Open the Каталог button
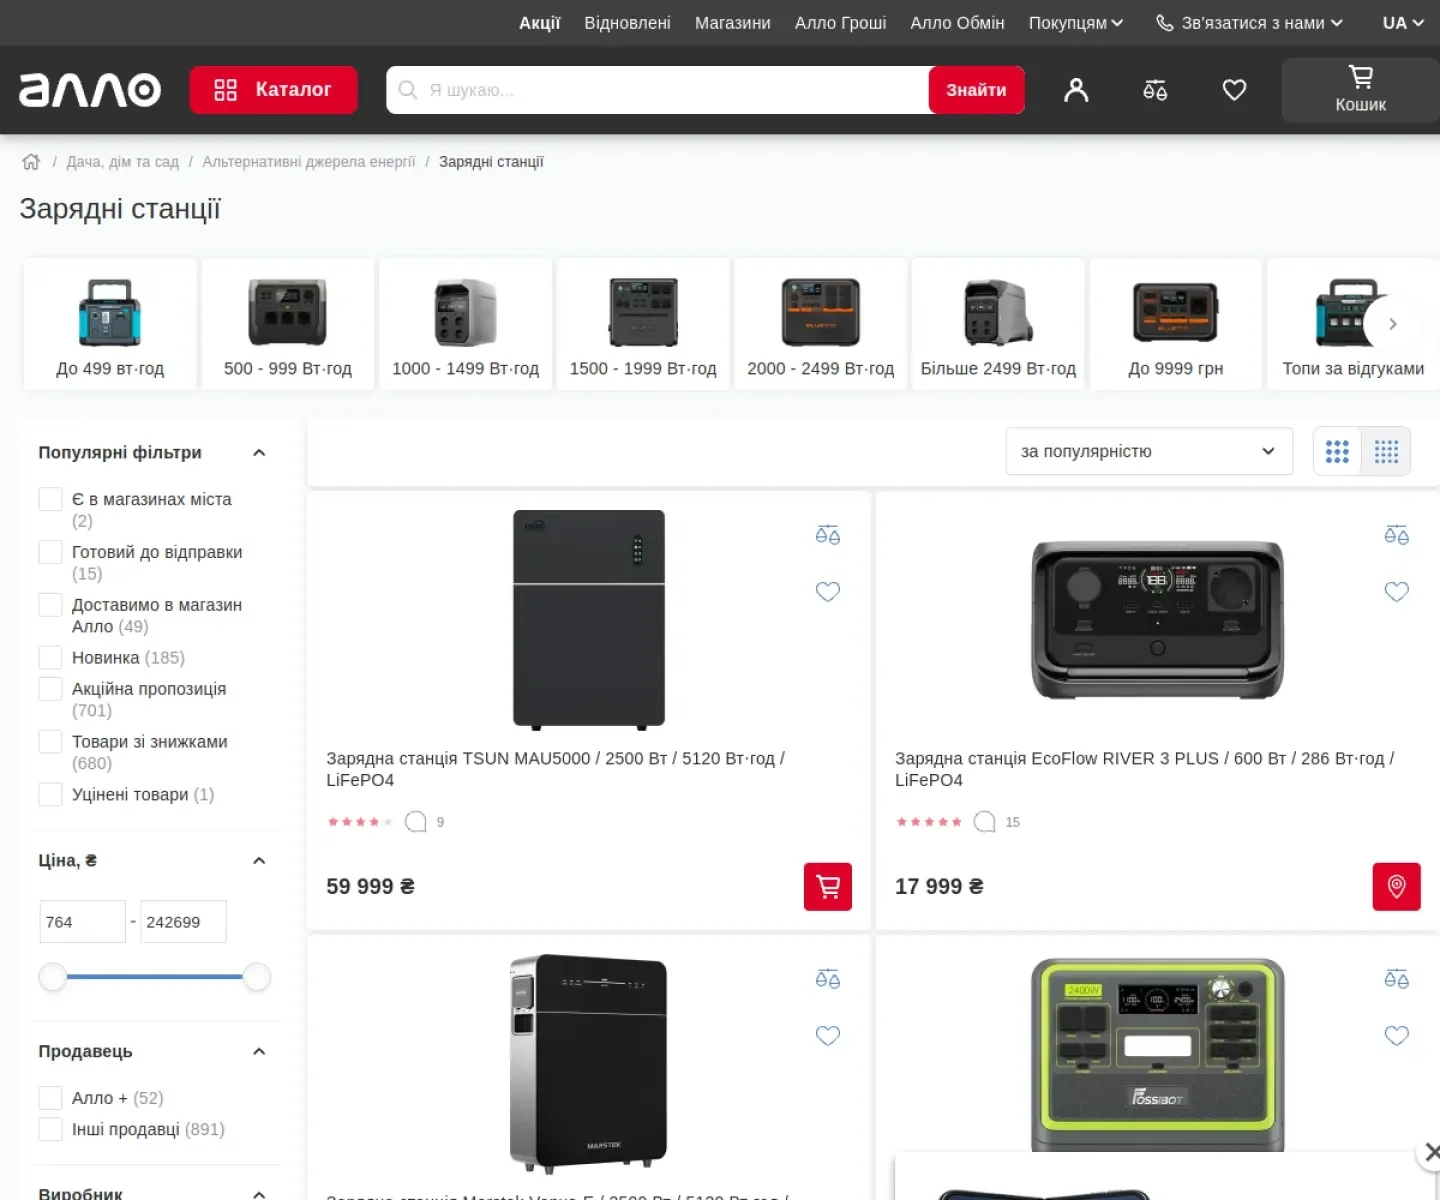The image size is (1440, 1200). pyautogui.click(x=273, y=90)
